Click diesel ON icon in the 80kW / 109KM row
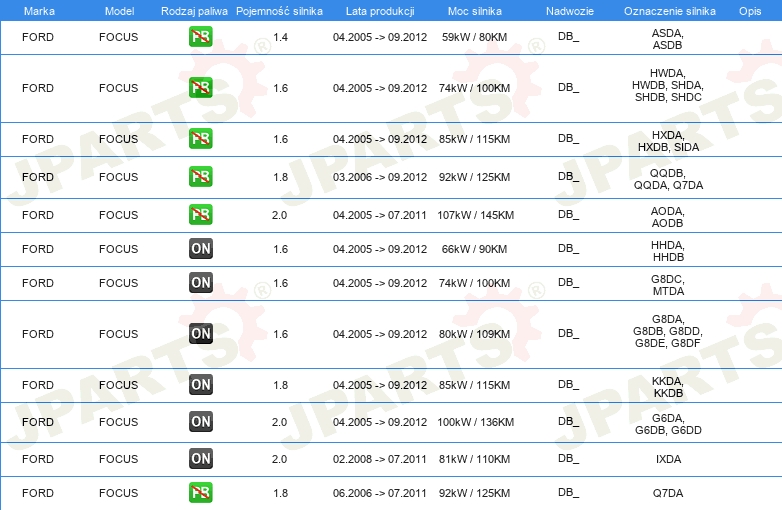782x510 pixels. tap(200, 334)
